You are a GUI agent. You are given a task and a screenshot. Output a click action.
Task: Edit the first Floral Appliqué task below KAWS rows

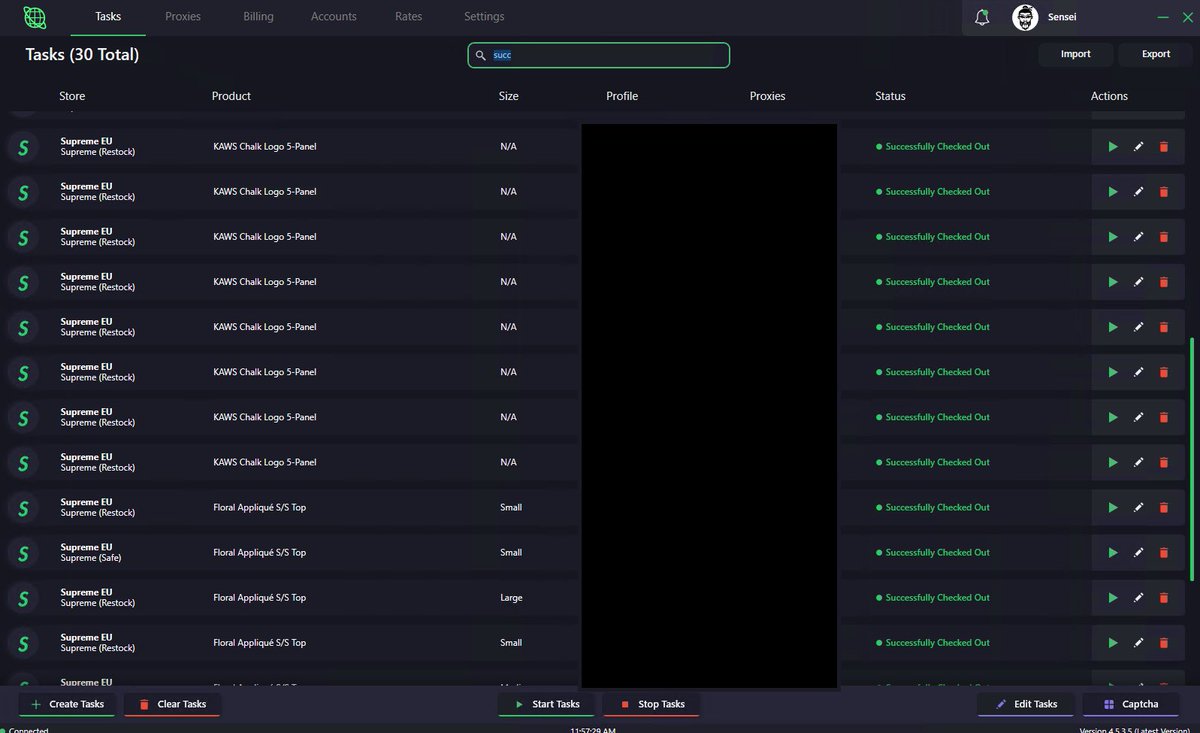click(1138, 507)
